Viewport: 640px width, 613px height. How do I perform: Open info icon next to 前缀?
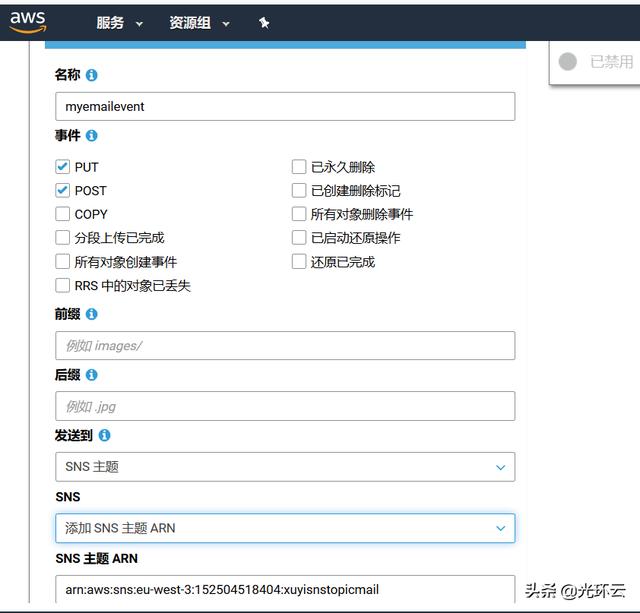click(91, 314)
